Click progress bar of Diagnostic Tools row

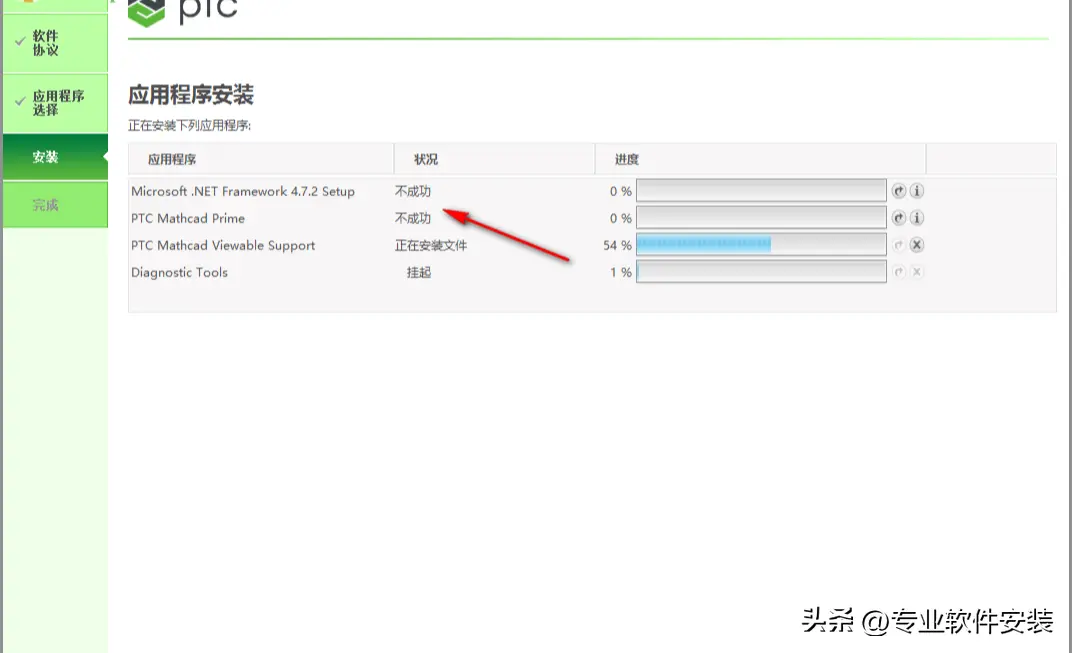pos(761,272)
